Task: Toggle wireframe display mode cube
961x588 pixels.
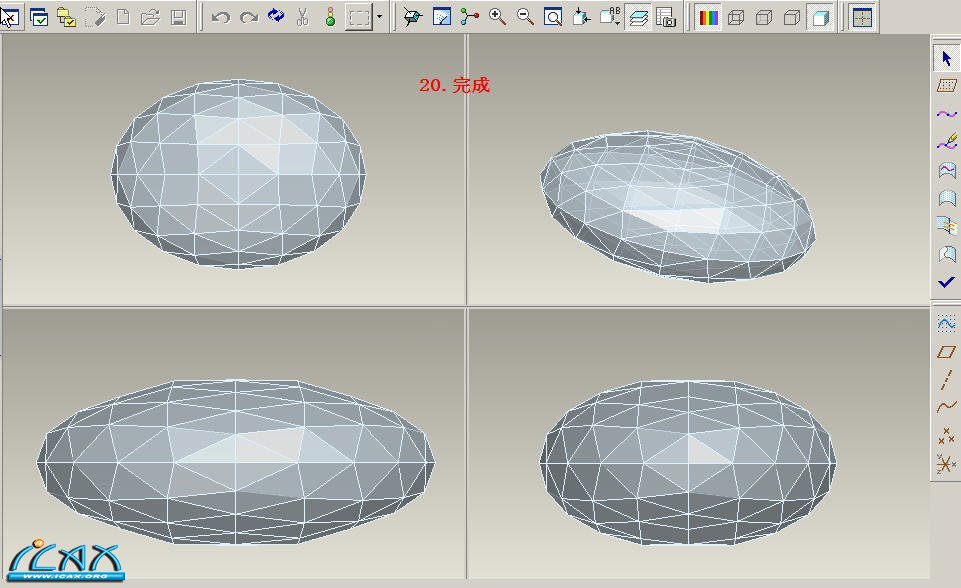Action: (736, 17)
